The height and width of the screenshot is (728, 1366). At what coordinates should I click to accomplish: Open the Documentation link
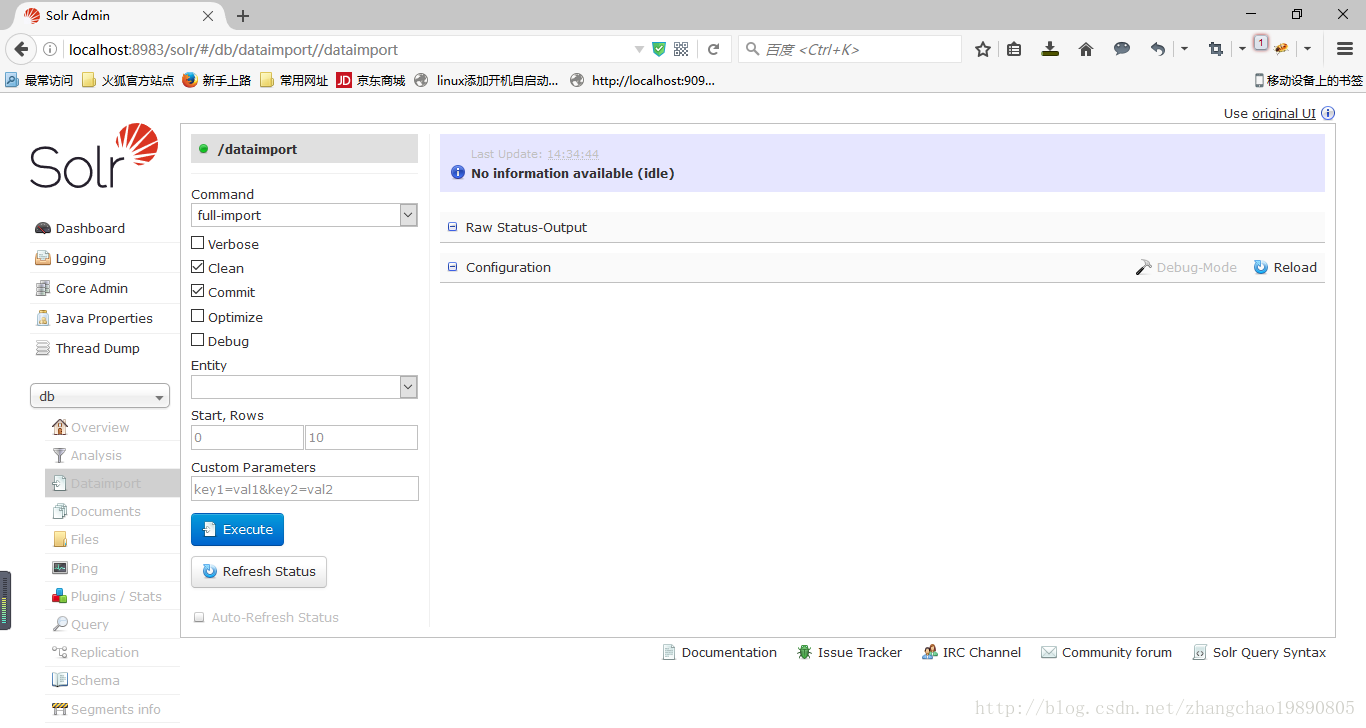[719, 652]
